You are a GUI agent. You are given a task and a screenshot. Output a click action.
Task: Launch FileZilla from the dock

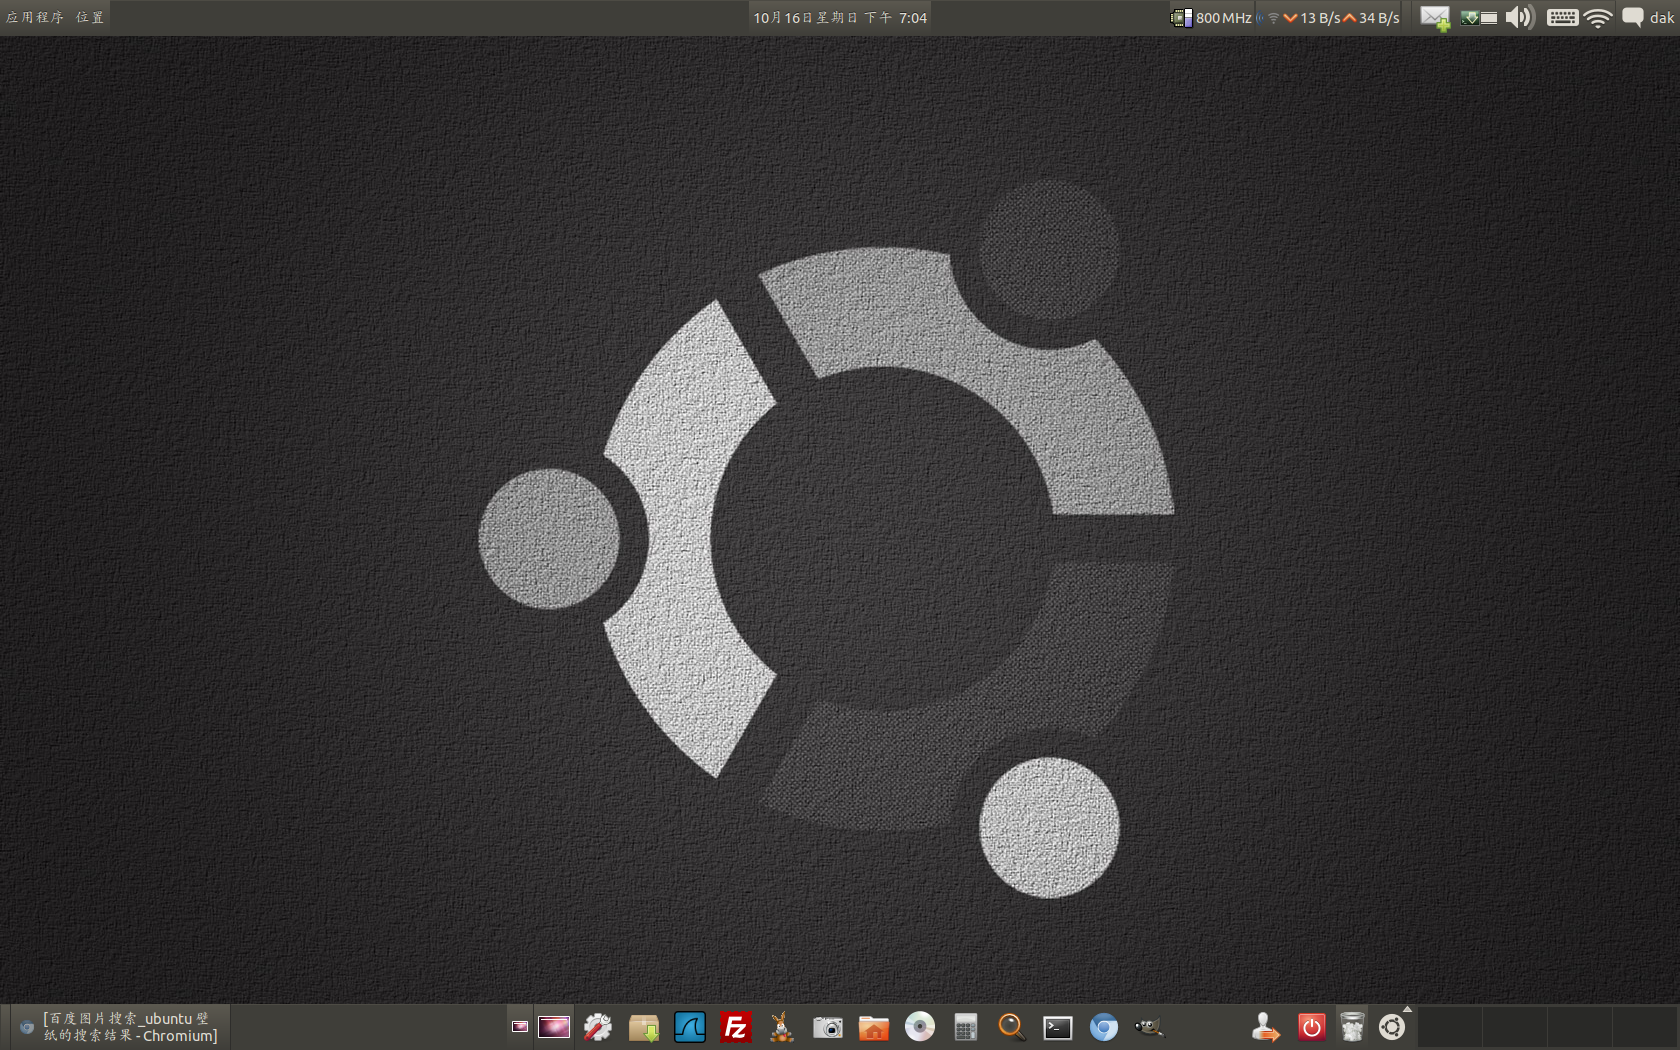point(736,1027)
